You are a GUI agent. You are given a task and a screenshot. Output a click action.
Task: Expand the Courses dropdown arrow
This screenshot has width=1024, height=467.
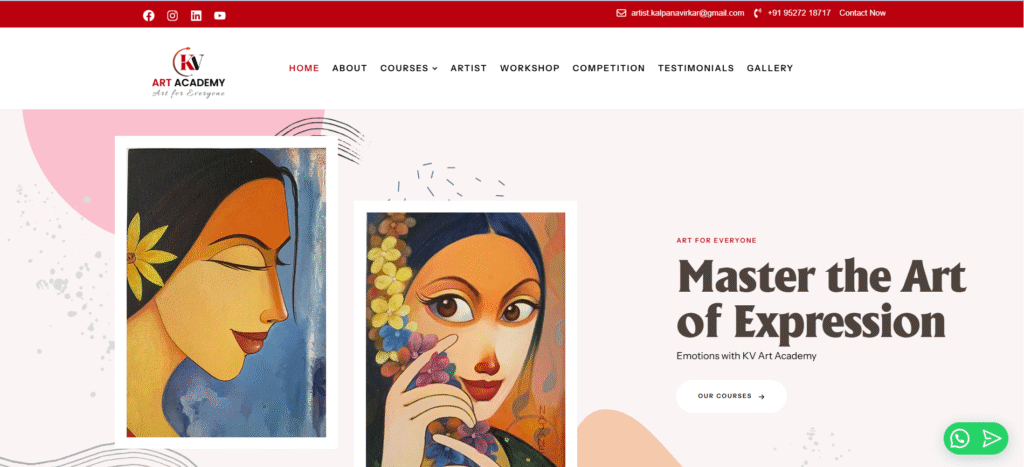pos(435,69)
